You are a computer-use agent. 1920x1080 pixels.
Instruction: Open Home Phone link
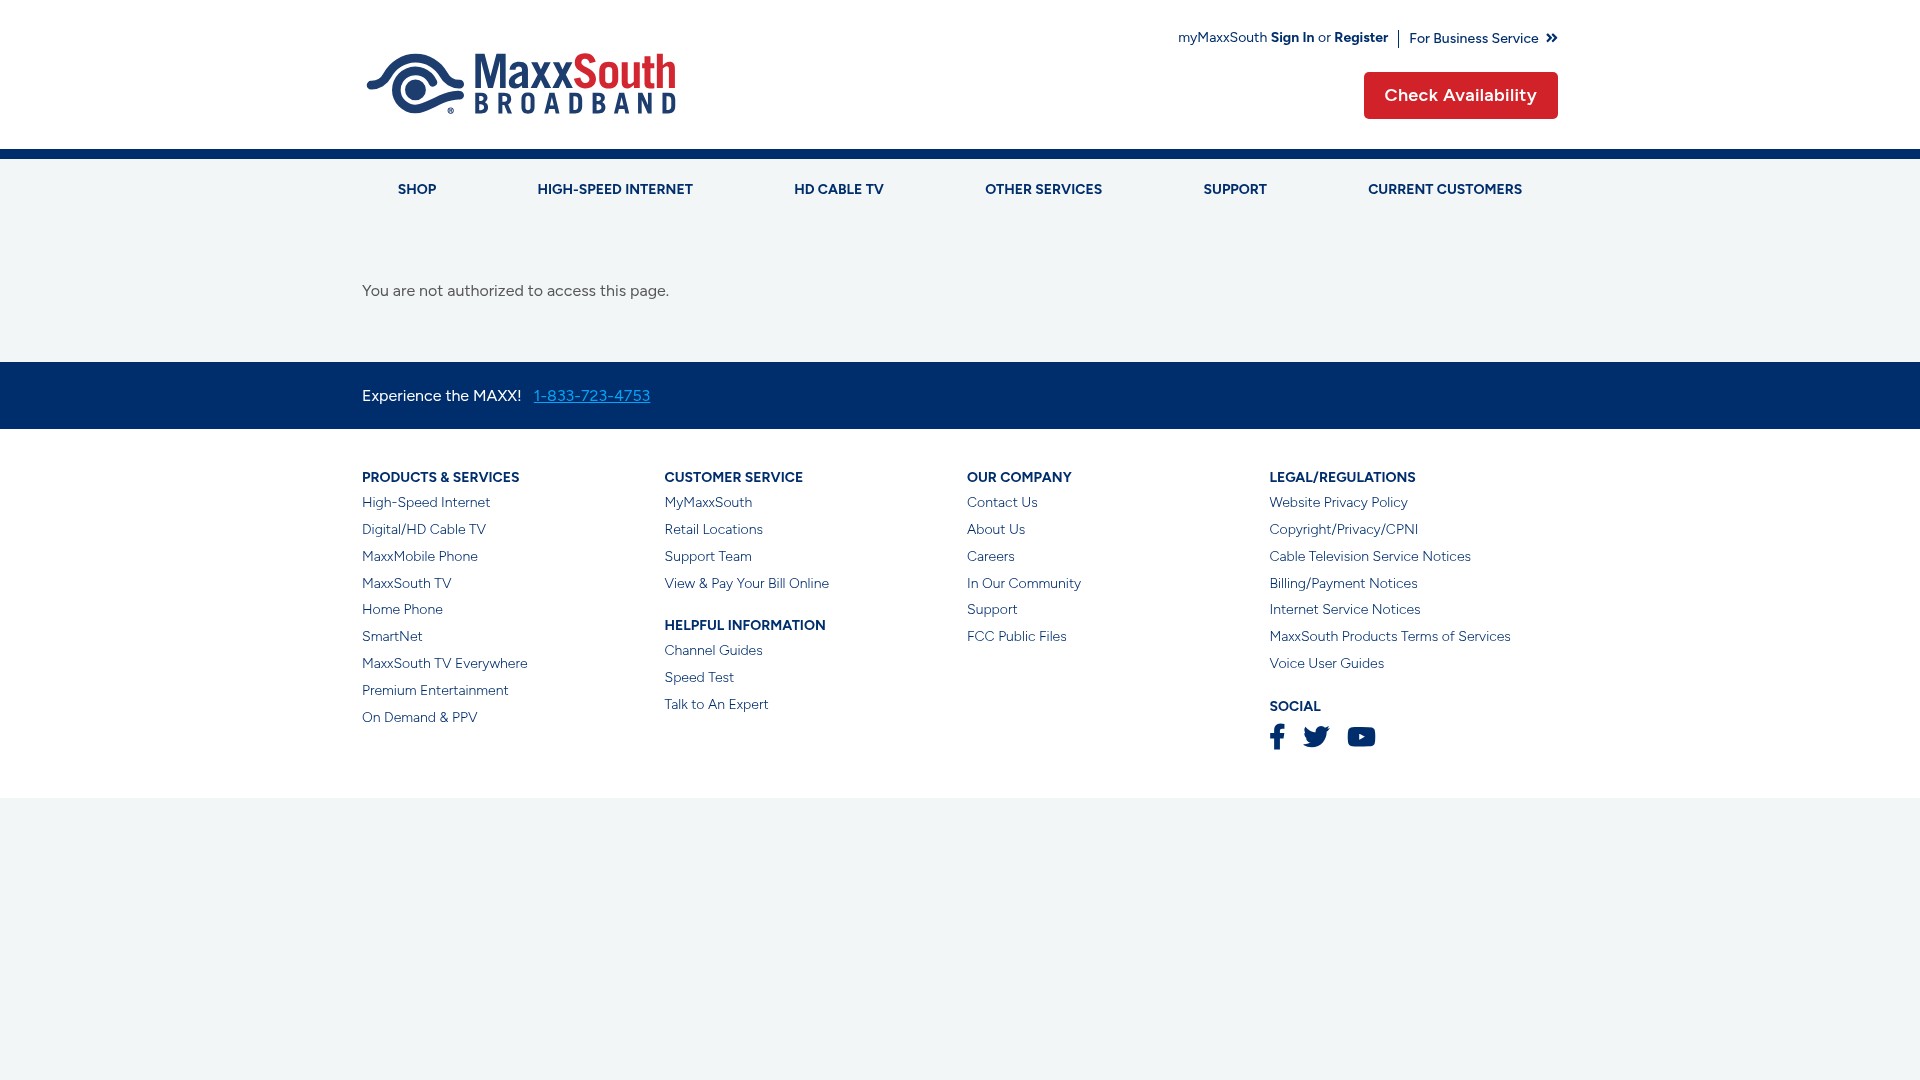(402, 610)
